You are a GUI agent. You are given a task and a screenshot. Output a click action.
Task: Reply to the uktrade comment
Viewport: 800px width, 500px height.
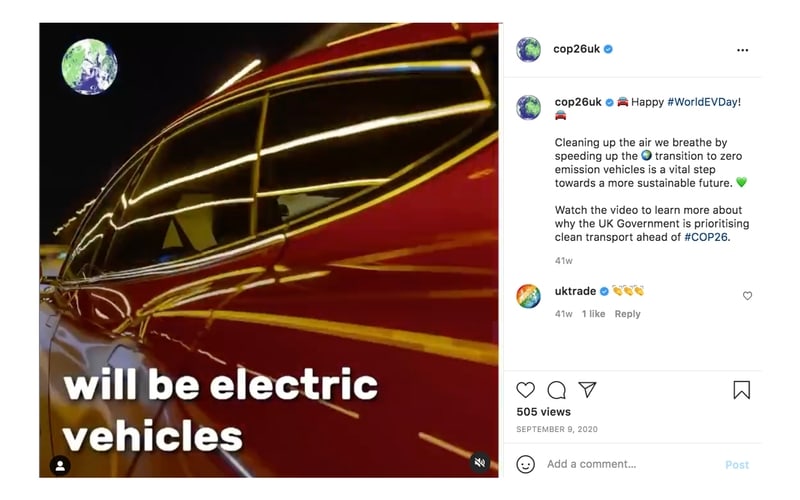coord(627,314)
